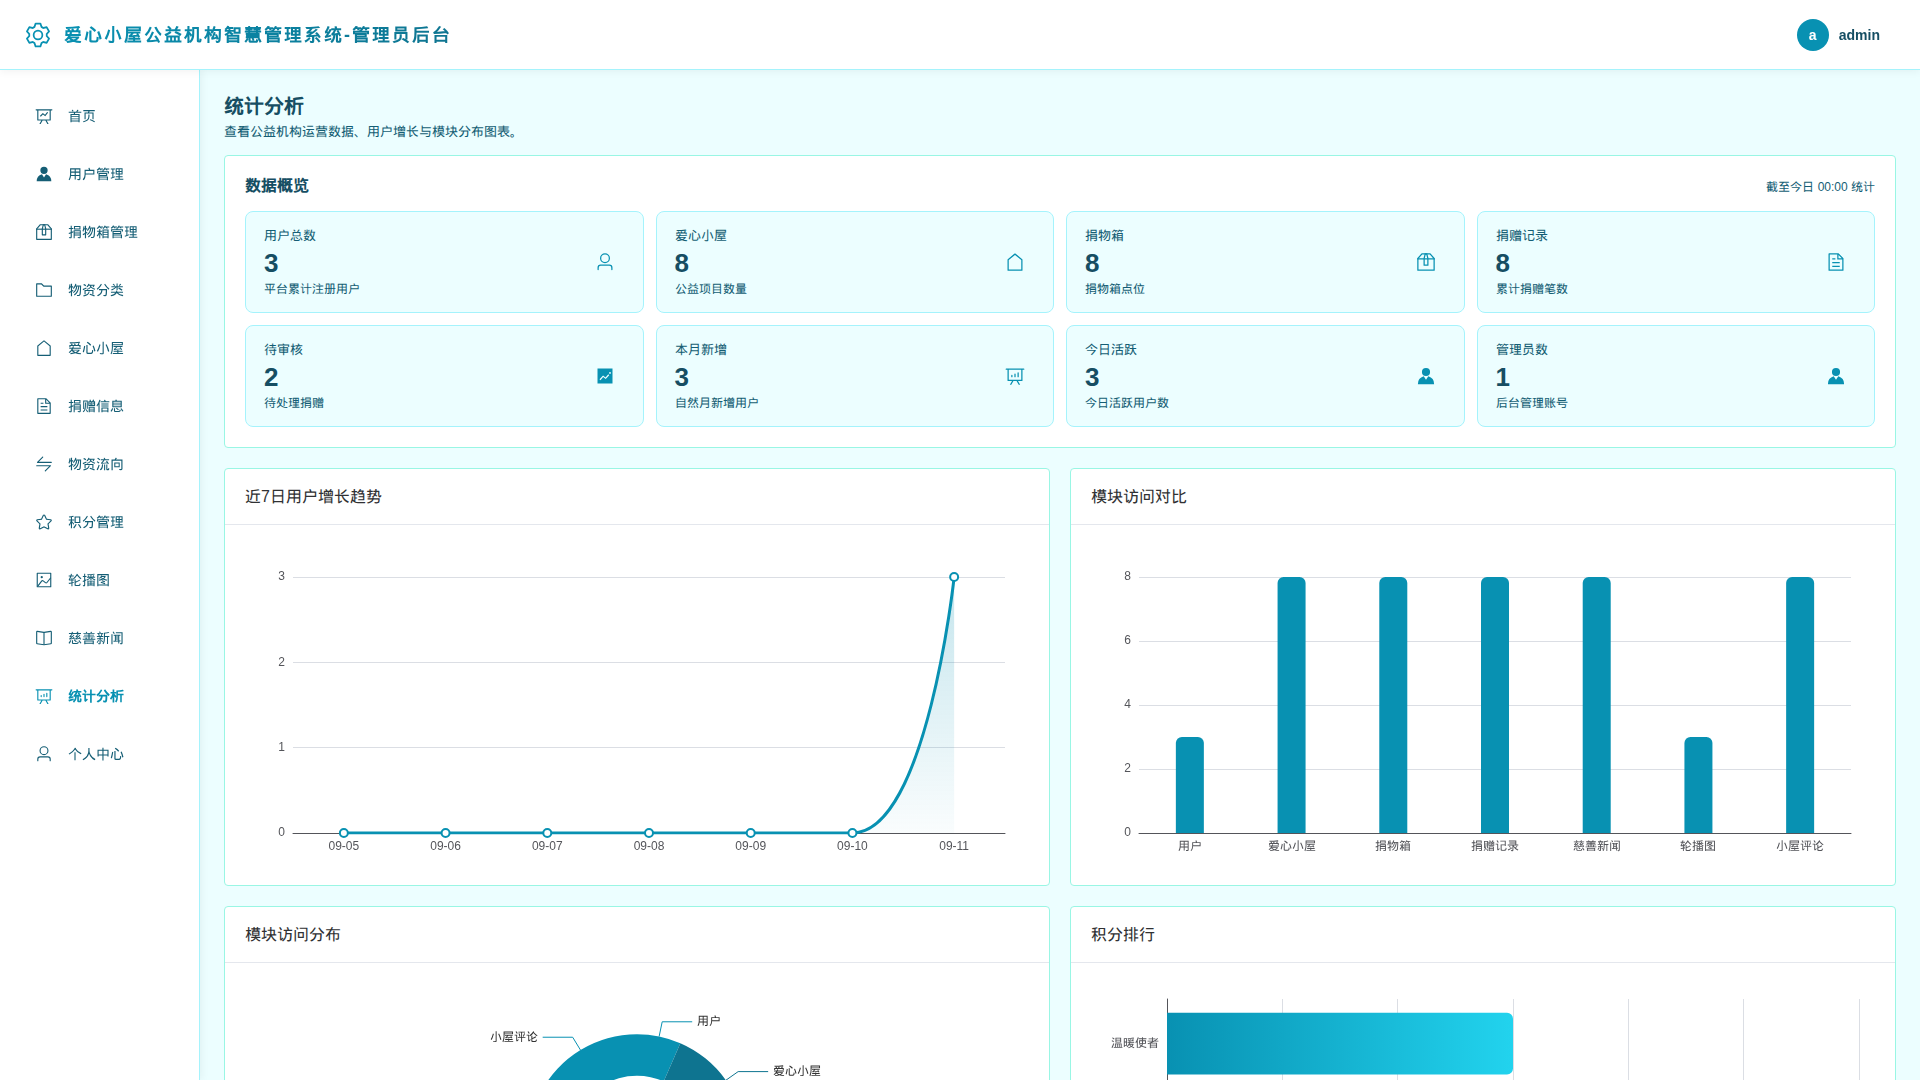Click the 物资流向 arrows icon in sidebar
Screen dimensions: 1920x1080
(44, 464)
